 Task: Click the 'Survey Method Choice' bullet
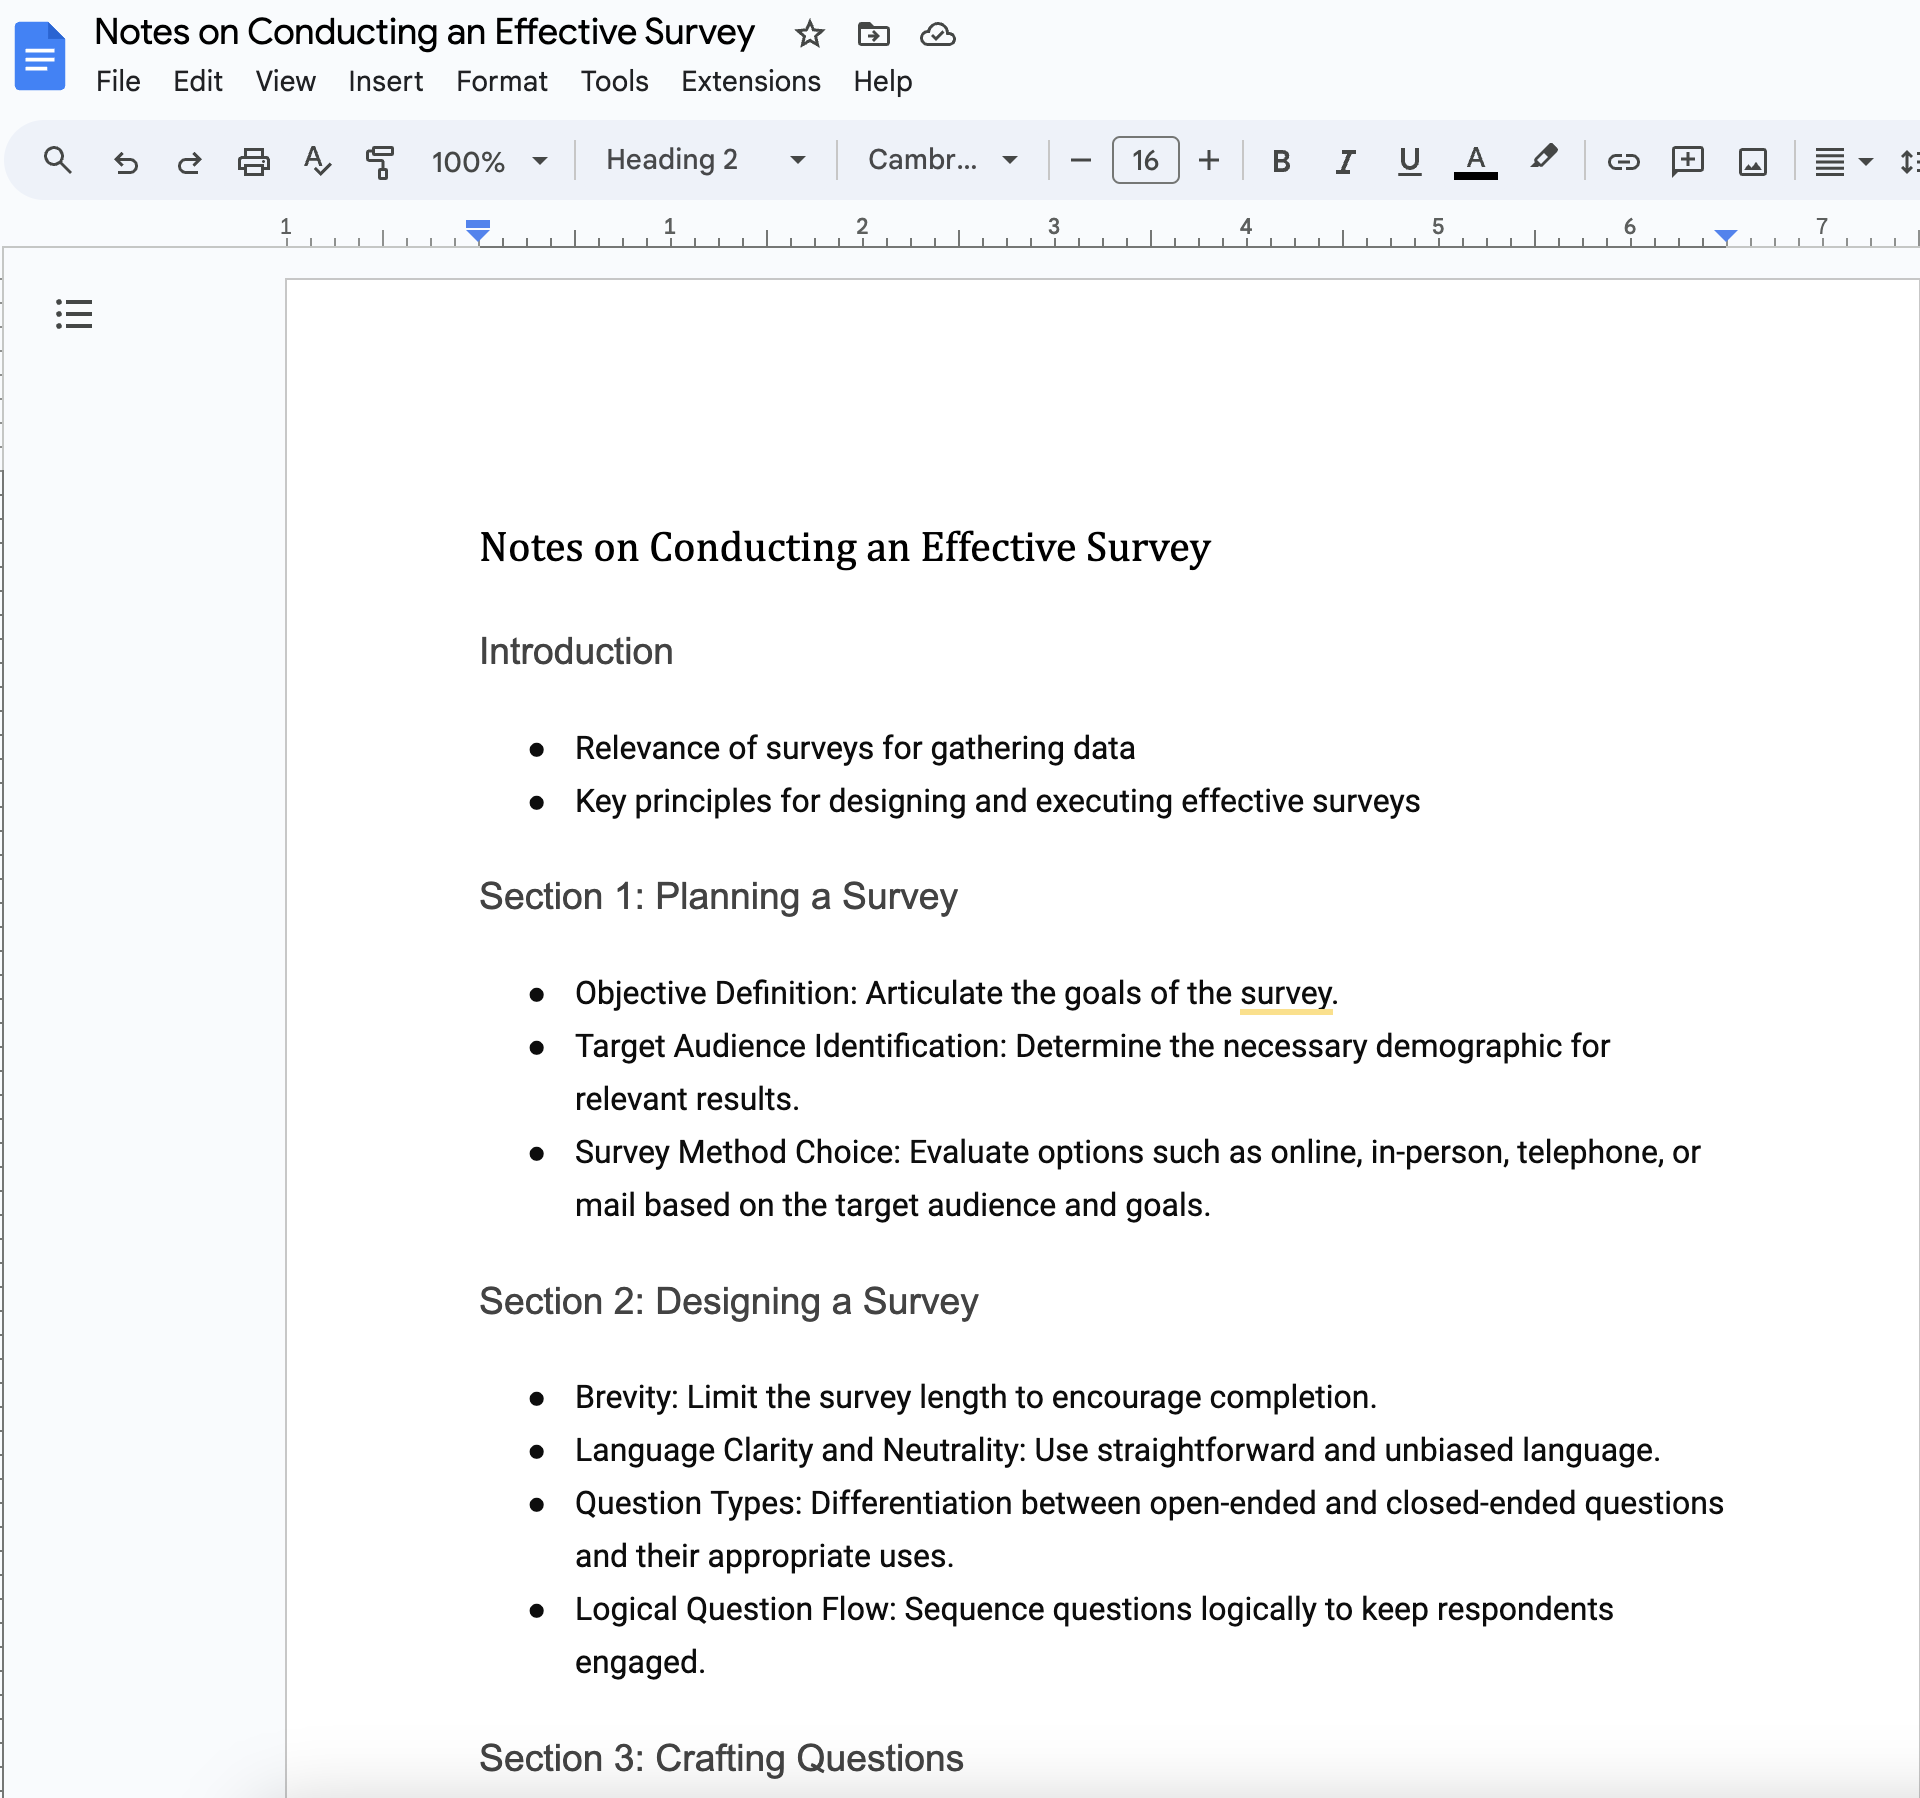coord(1137,1178)
